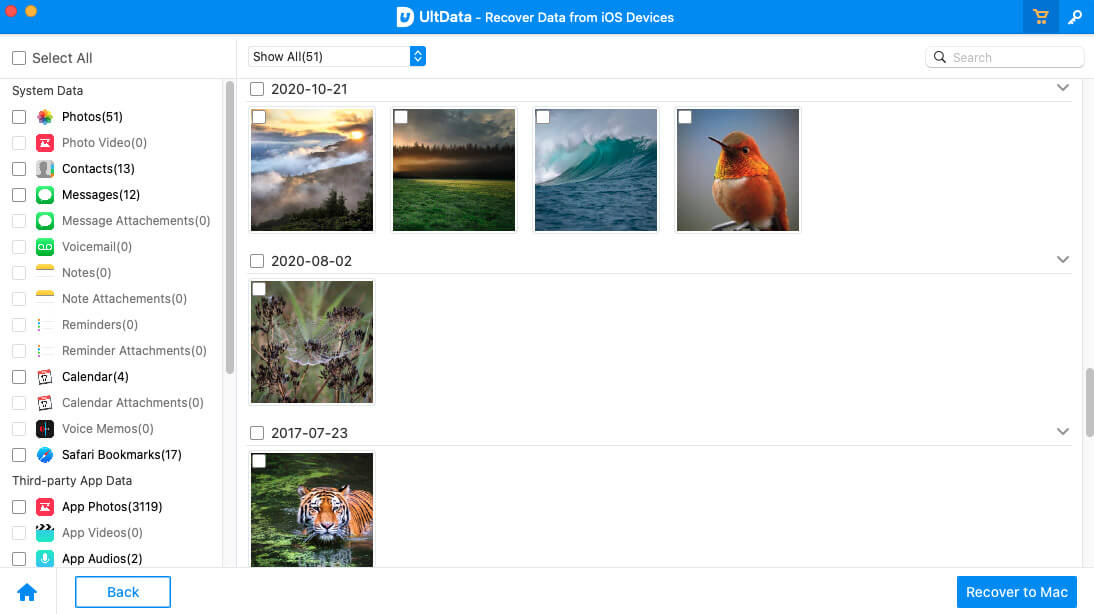Click the Search input field
1094x614 pixels.
(x=1005, y=57)
